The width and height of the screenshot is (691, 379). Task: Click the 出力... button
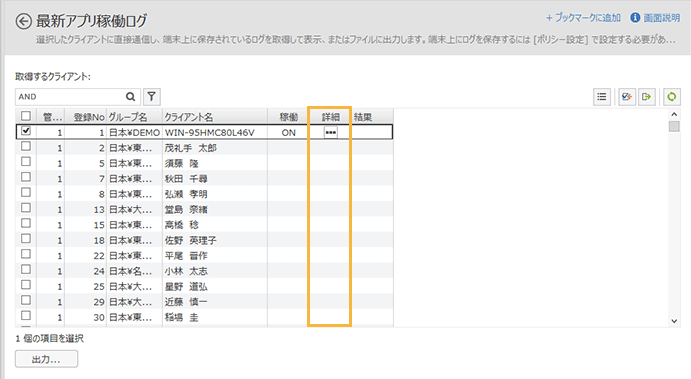[46, 359]
